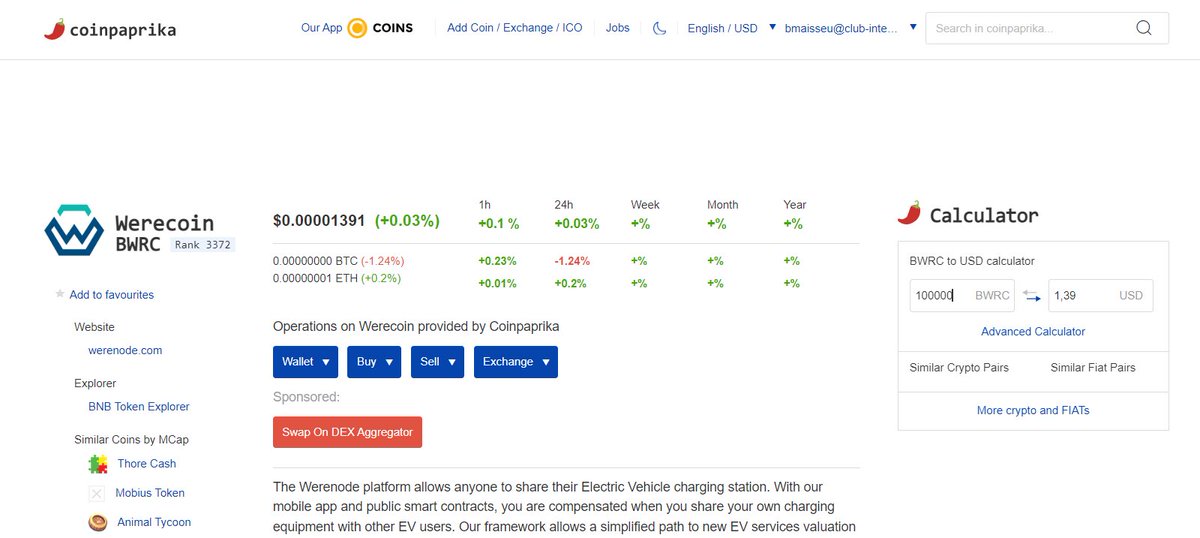Click Add to favourites
The image size is (1200, 538).
pyautogui.click(x=111, y=295)
